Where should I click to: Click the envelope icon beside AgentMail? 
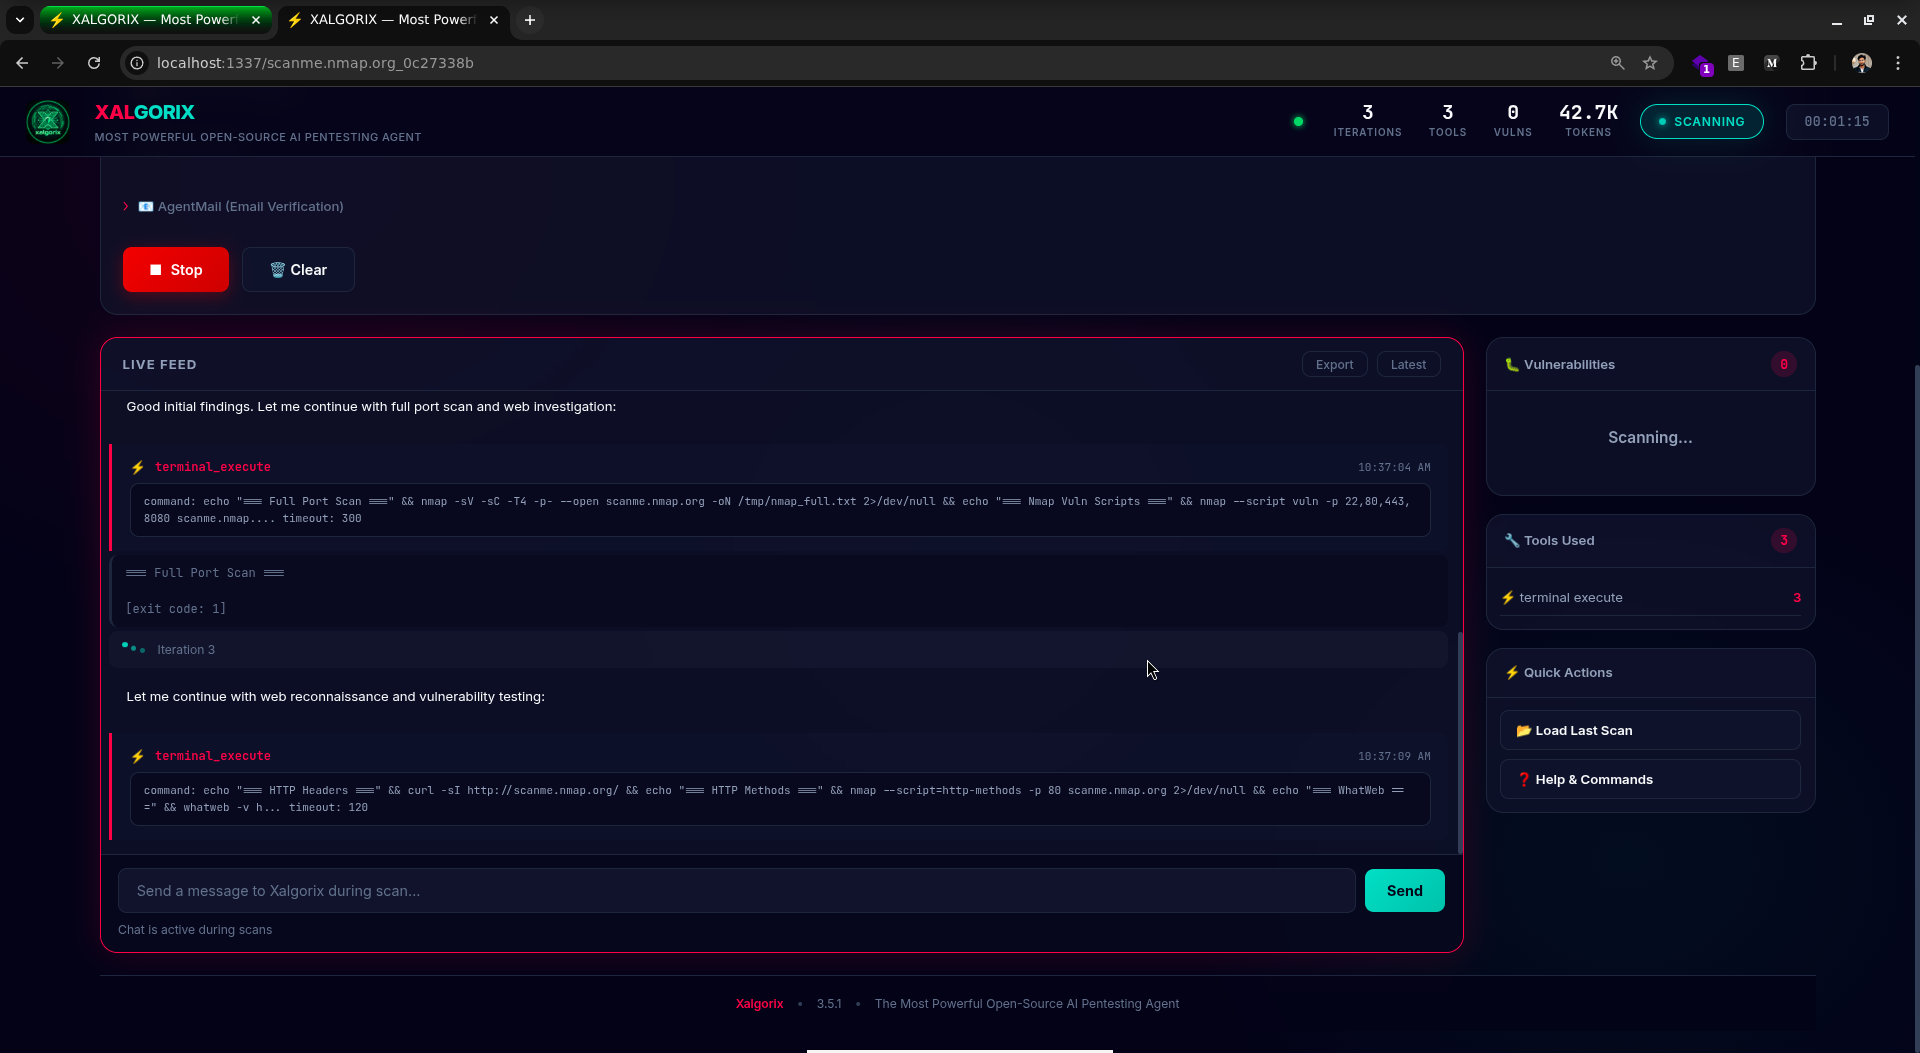click(x=146, y=207)
